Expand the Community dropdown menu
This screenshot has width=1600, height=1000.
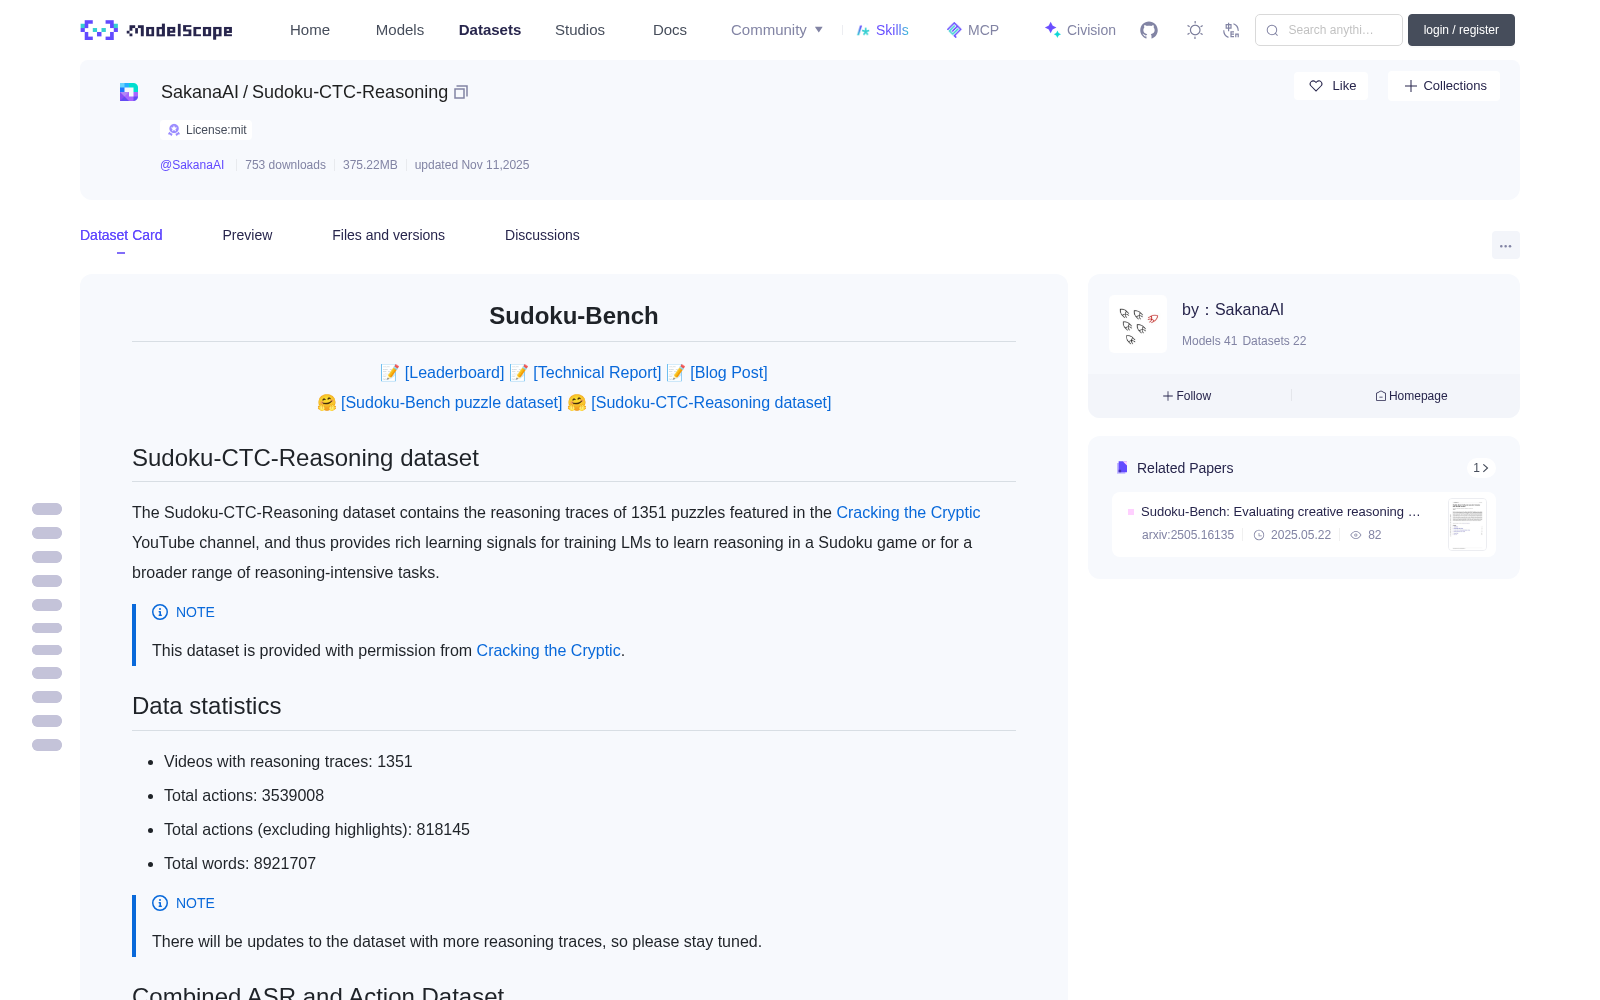(x=777, y=30)
